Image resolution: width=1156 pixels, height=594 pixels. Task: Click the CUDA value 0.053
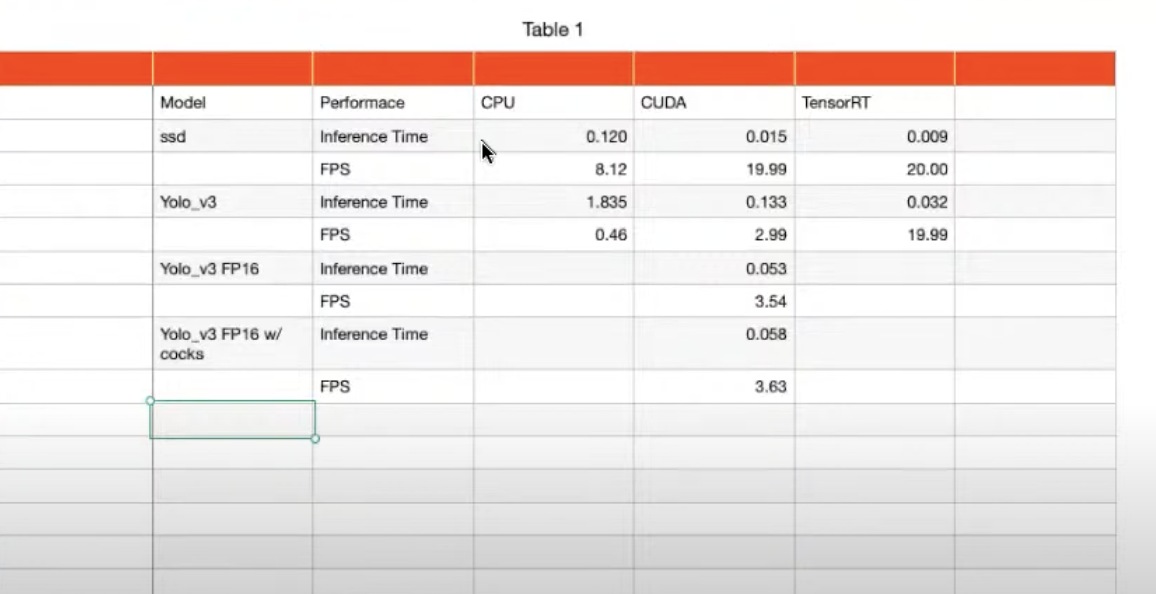(766, 269)
